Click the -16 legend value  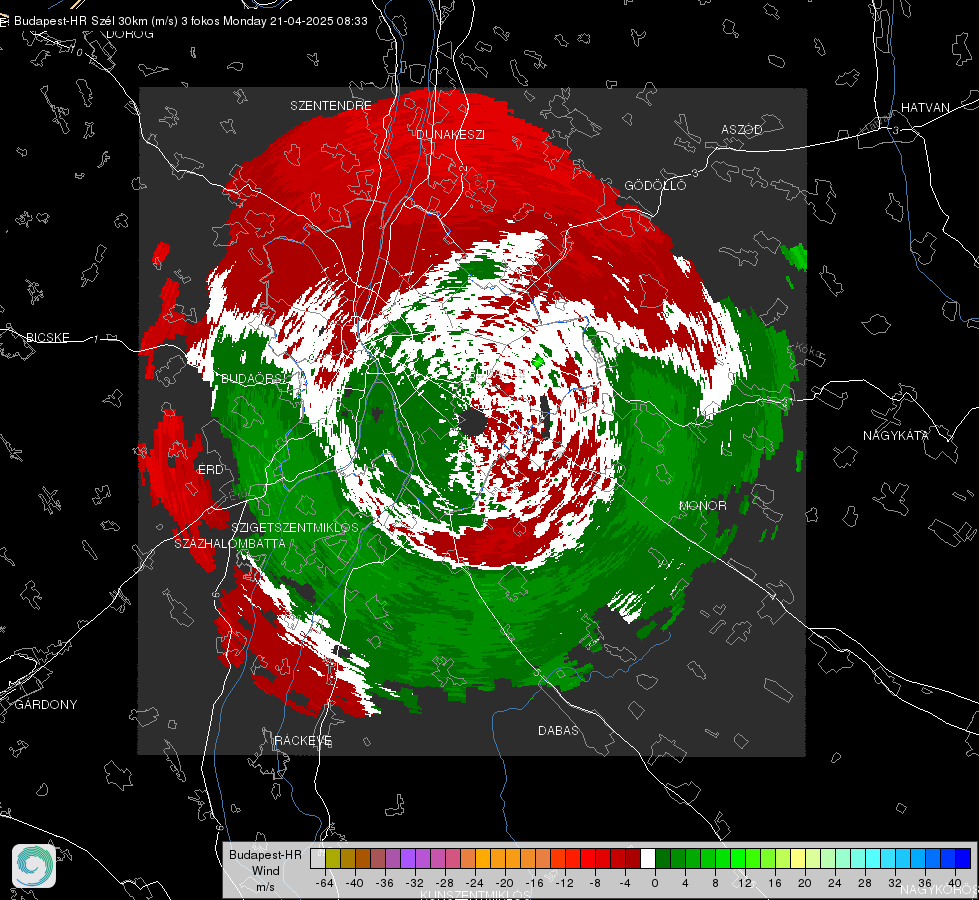[534, 884]
